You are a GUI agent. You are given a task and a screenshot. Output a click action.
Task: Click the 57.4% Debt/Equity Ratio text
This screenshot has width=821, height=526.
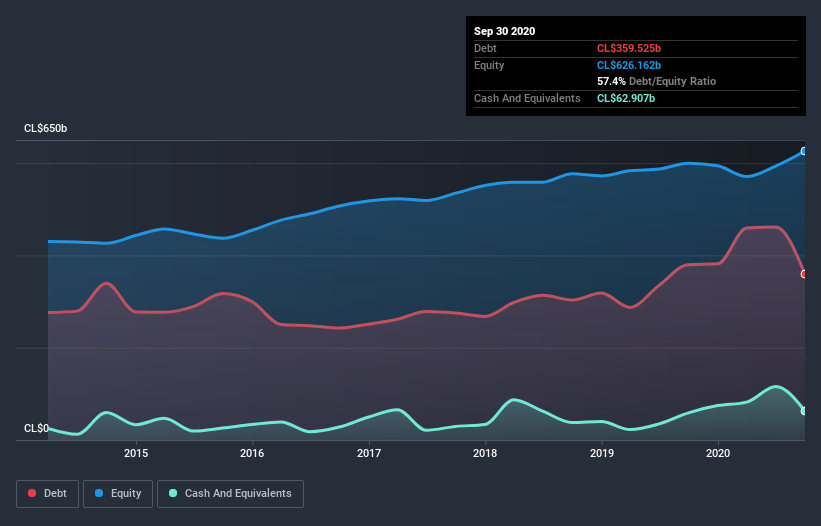point(657,81)
